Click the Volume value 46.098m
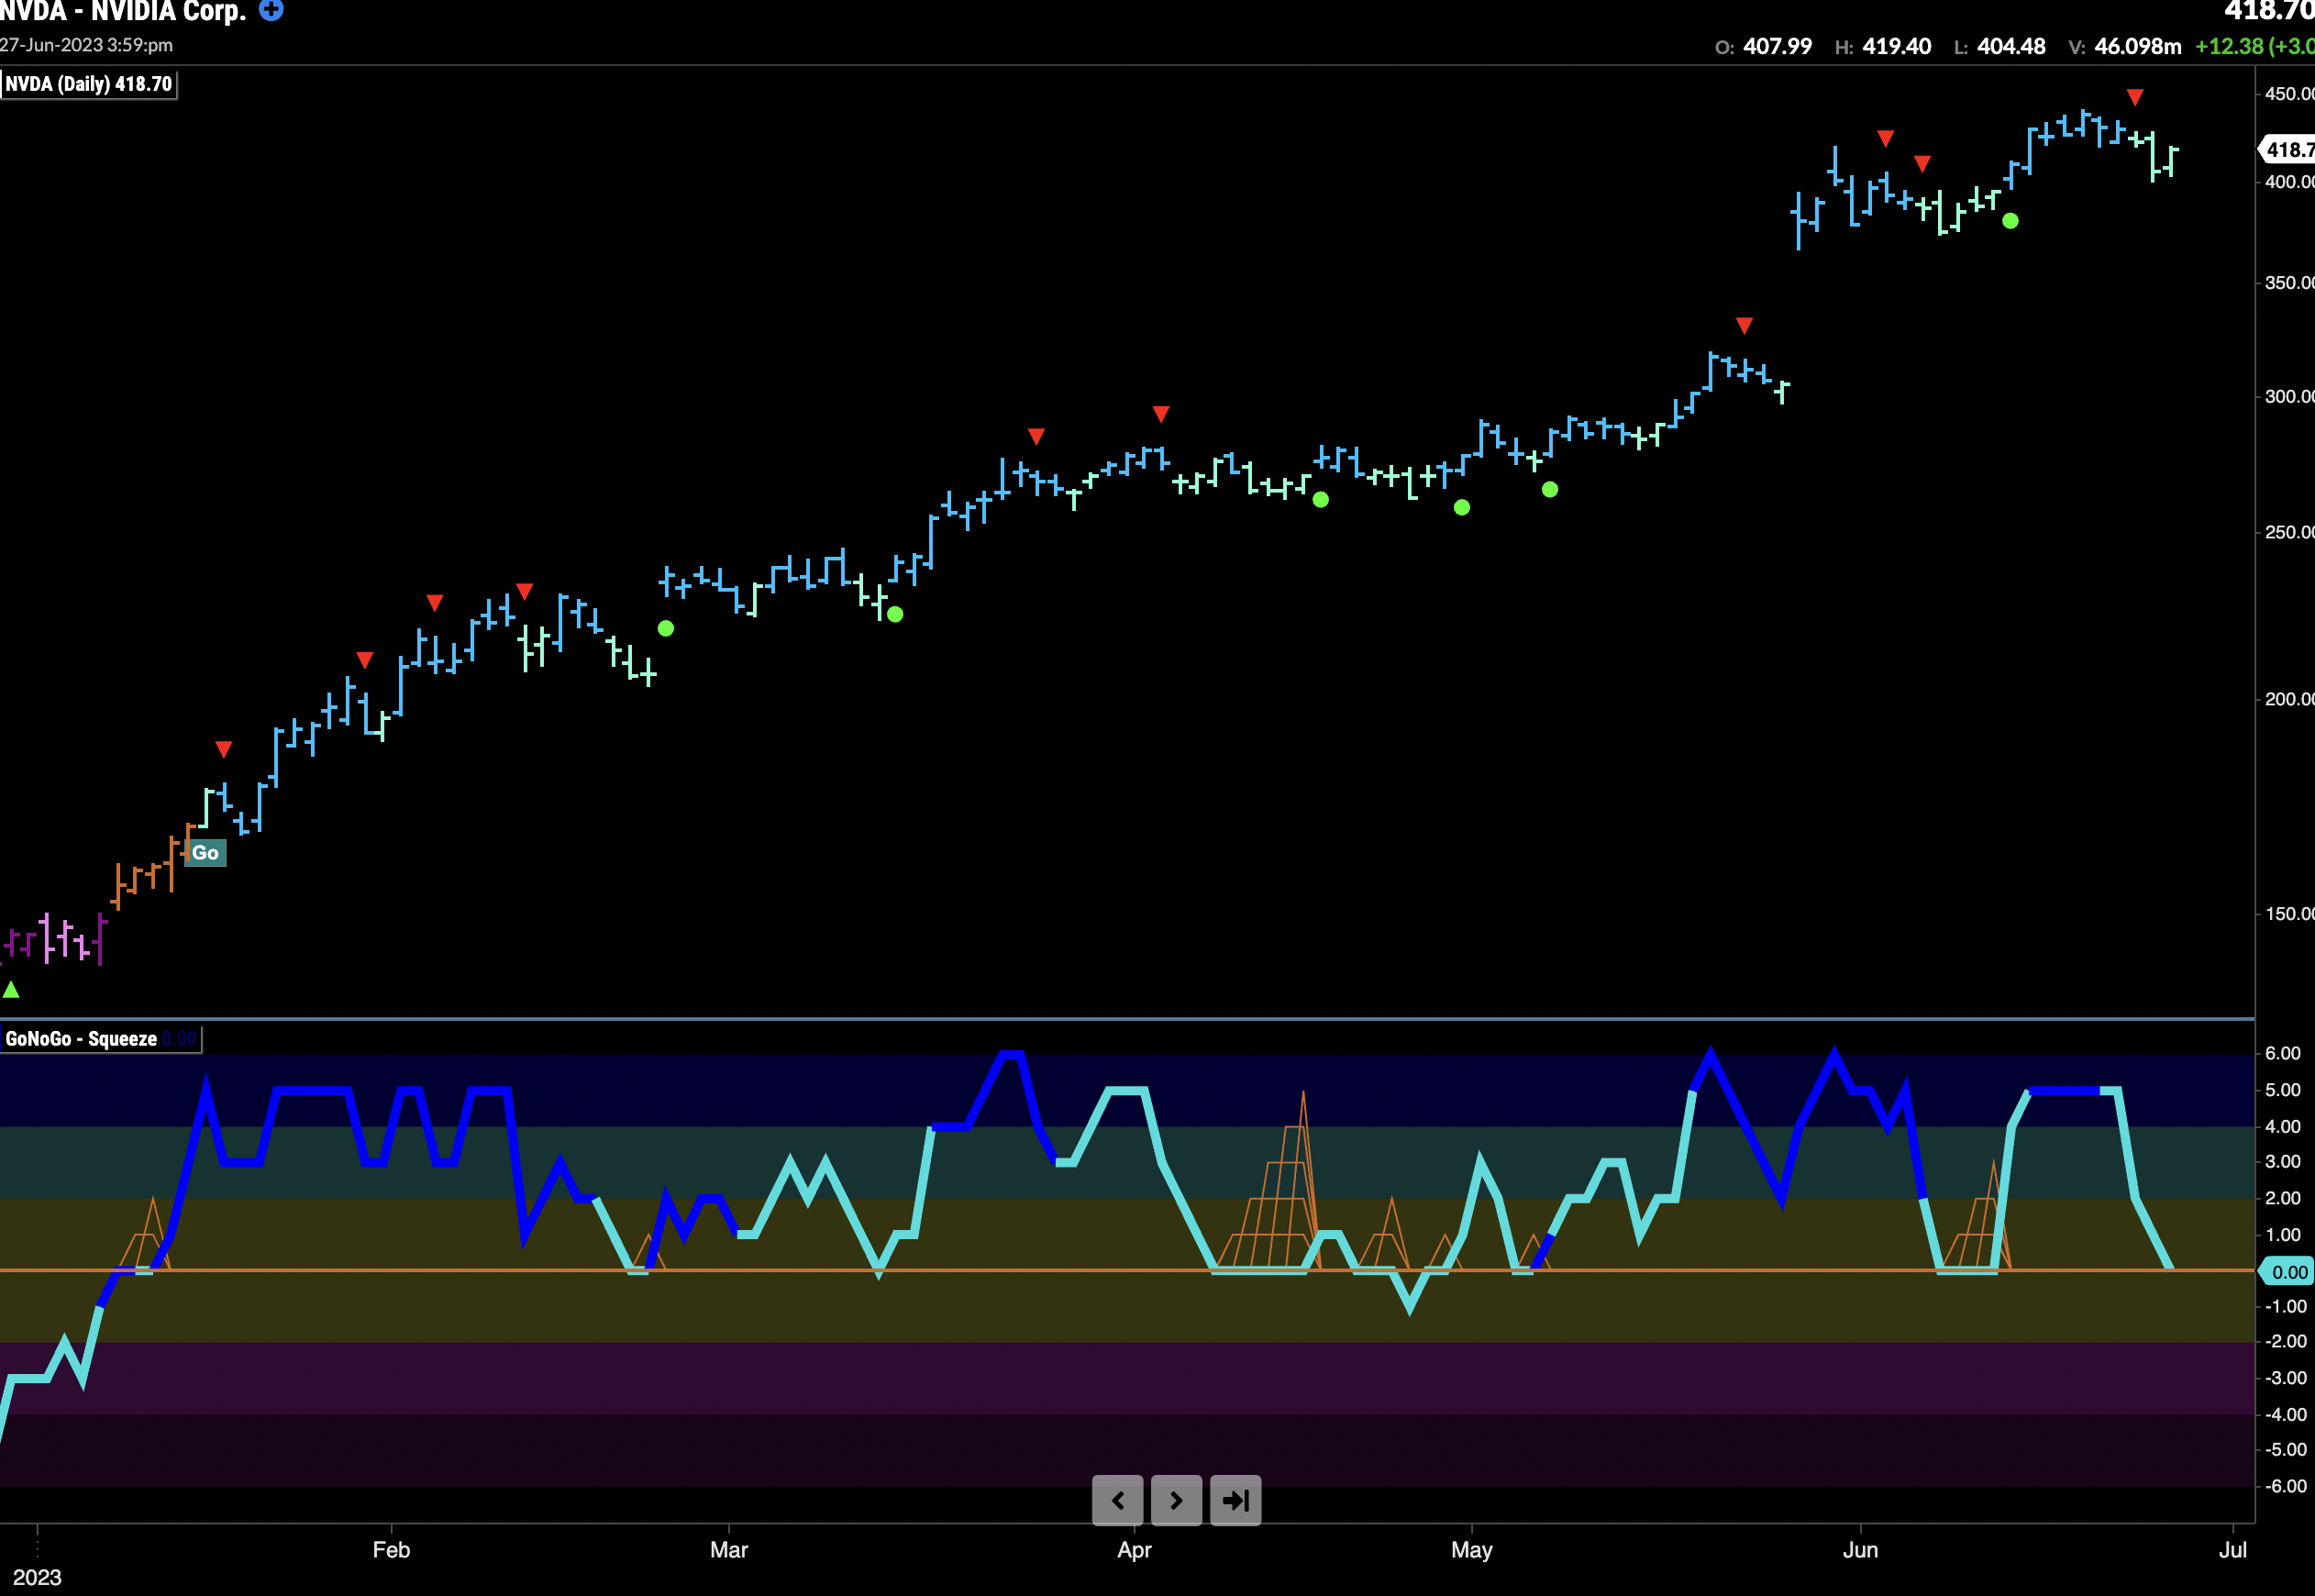This screenshot has height=1596, width=2315. pos(2138,46)
